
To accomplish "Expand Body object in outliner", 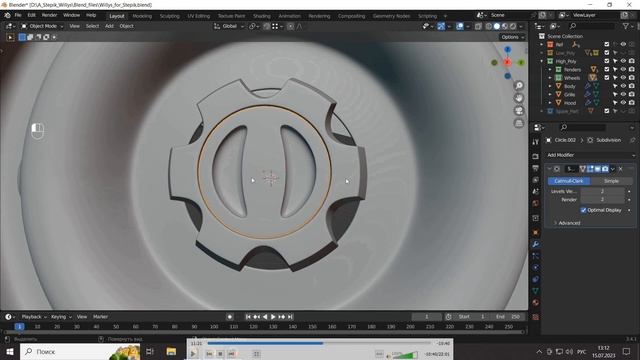I will click(x=550, y=86).
